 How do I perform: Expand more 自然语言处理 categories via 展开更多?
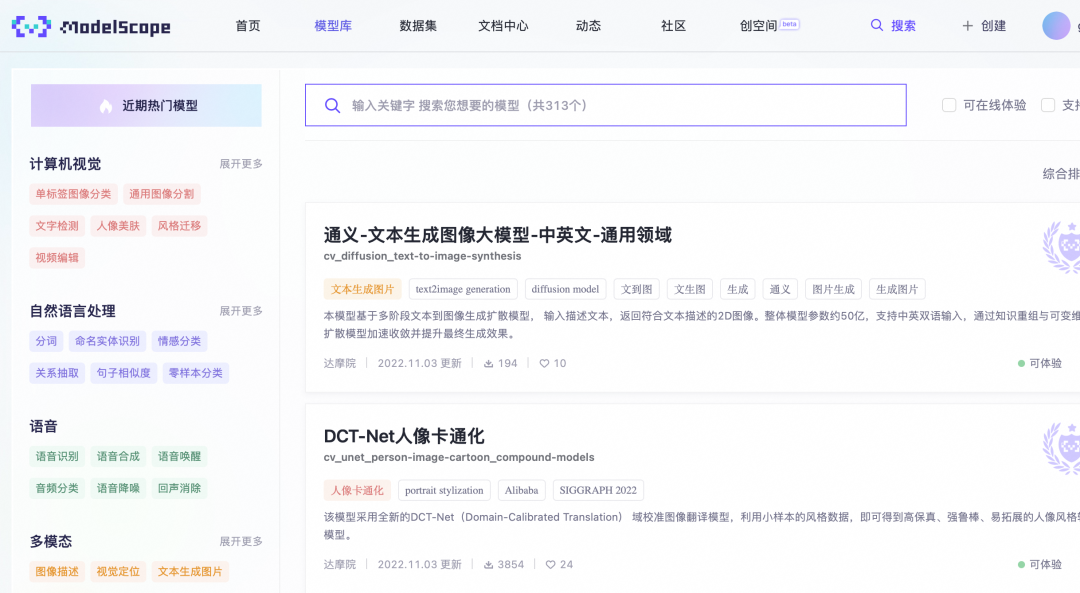pos(240,311)
